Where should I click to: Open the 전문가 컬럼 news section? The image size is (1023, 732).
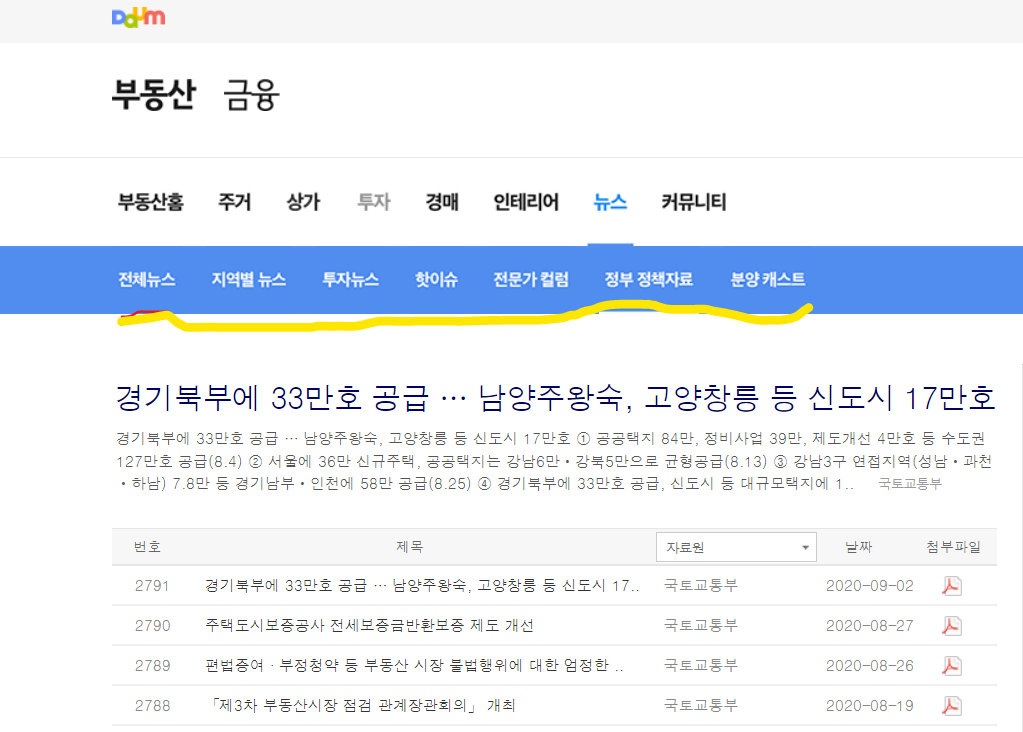(530, 280)
